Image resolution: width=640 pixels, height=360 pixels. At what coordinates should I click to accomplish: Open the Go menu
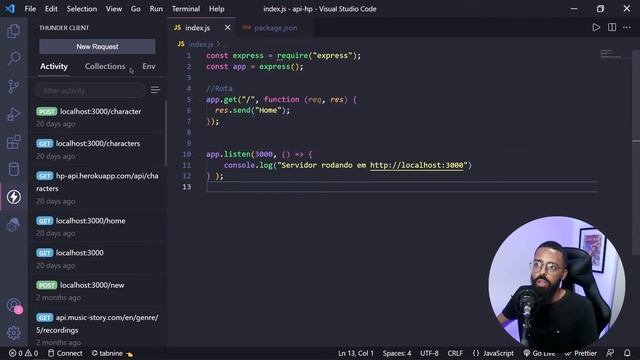coord(136,9)
